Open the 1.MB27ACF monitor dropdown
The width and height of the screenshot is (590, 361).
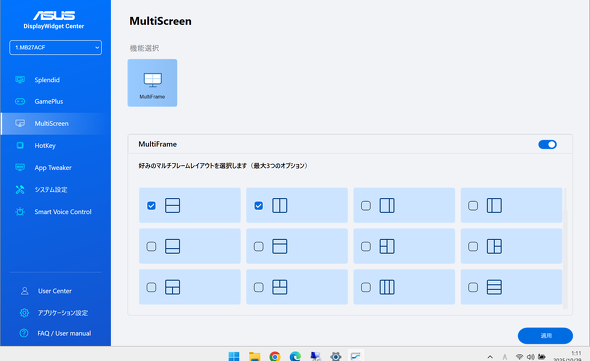[55, 47]
